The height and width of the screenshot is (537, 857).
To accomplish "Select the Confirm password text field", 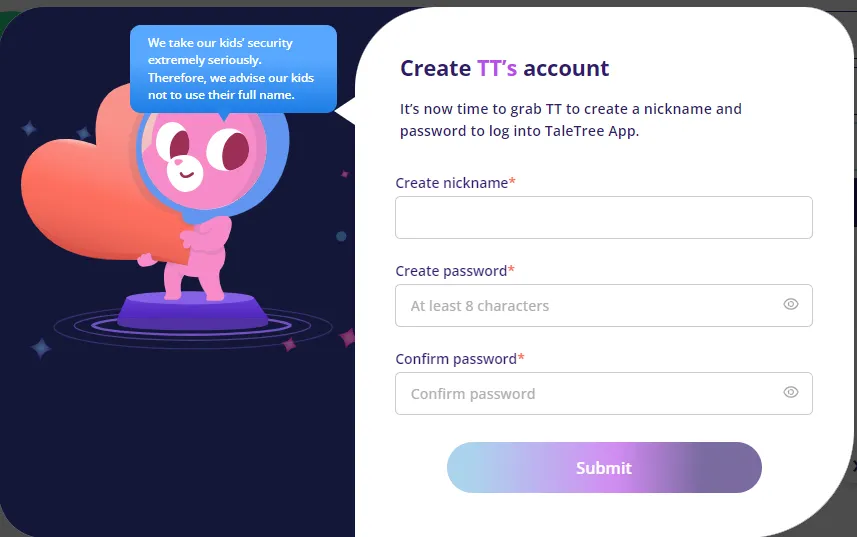I will 603,393.
